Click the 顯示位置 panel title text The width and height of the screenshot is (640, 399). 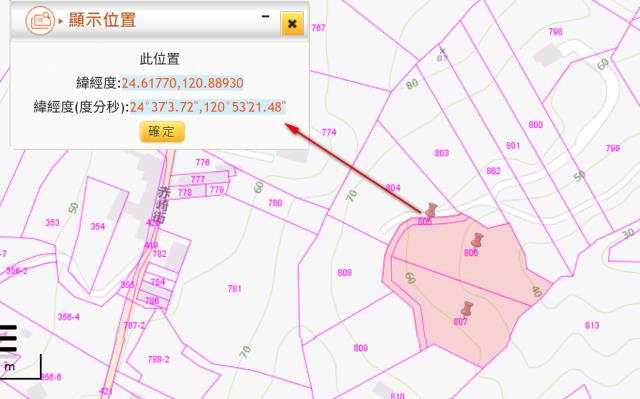pyautogui.click(x=102, y=20)
